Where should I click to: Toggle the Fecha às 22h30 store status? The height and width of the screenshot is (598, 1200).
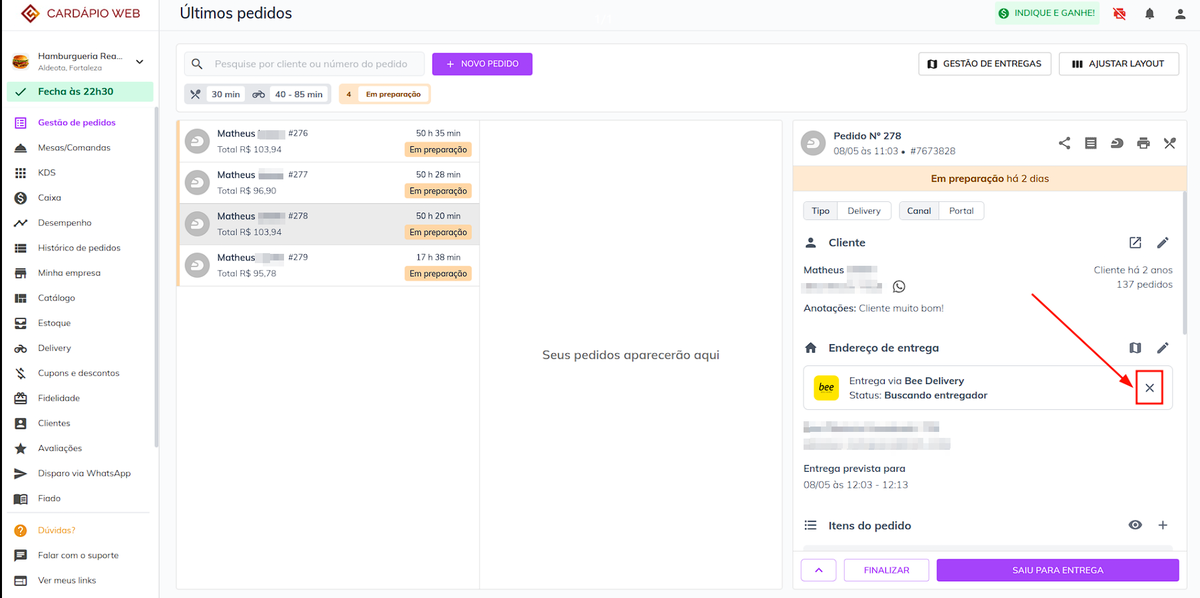(80, 91)
